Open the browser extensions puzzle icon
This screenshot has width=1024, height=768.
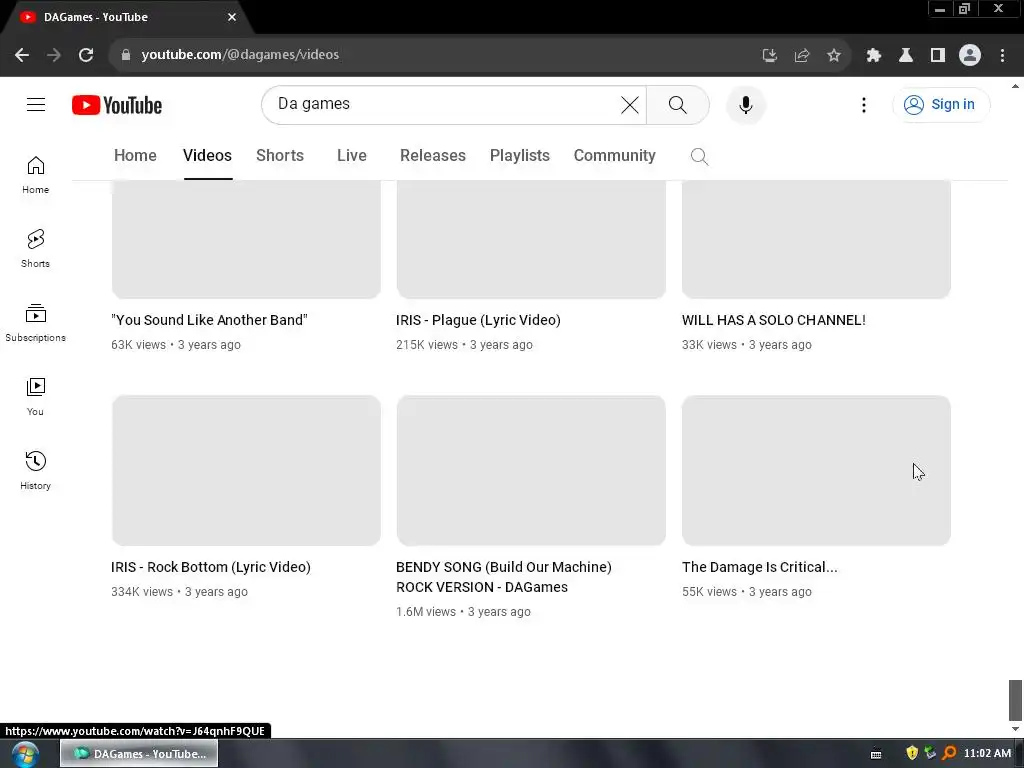click(x=873, y=55)
